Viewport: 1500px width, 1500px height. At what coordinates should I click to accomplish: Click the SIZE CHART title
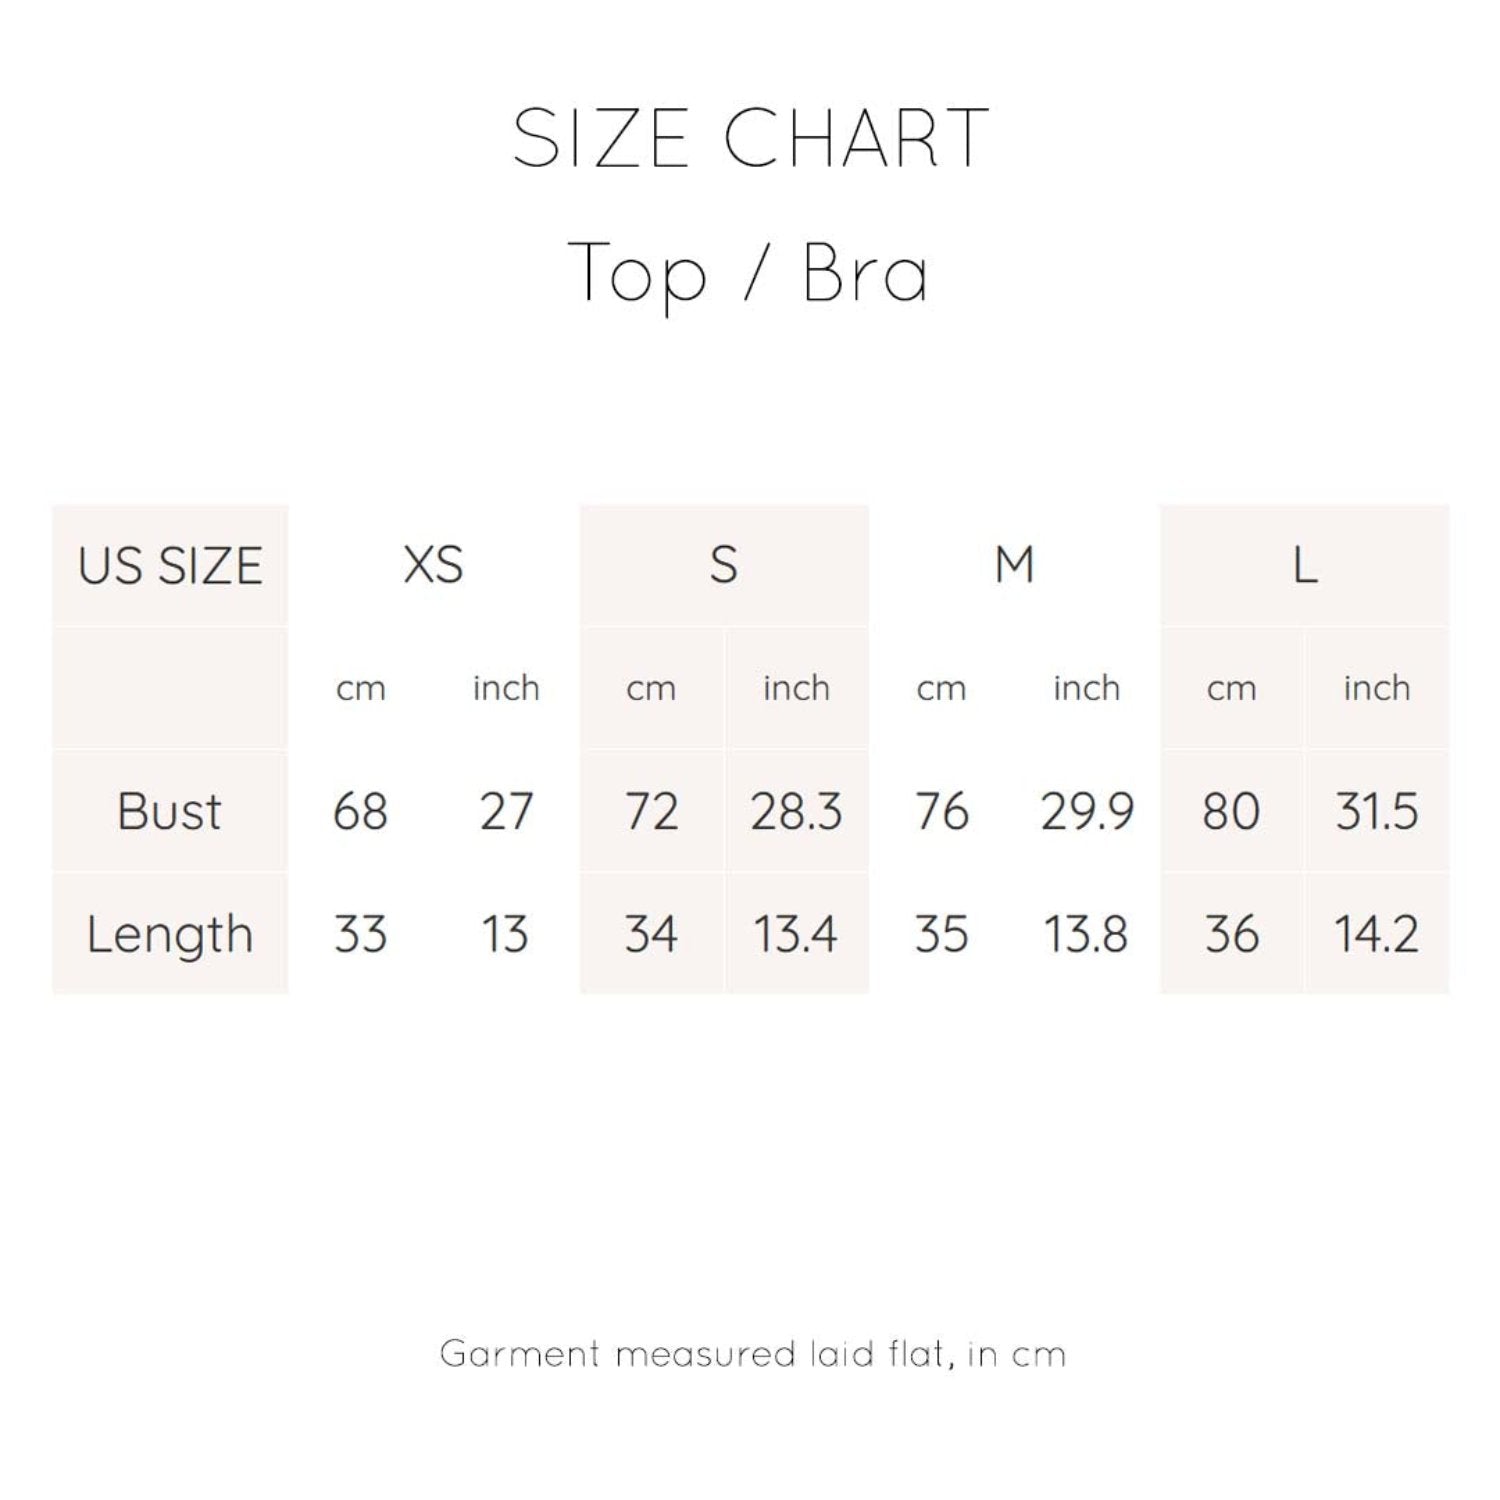pyautogui.click(x=750, y=138)
